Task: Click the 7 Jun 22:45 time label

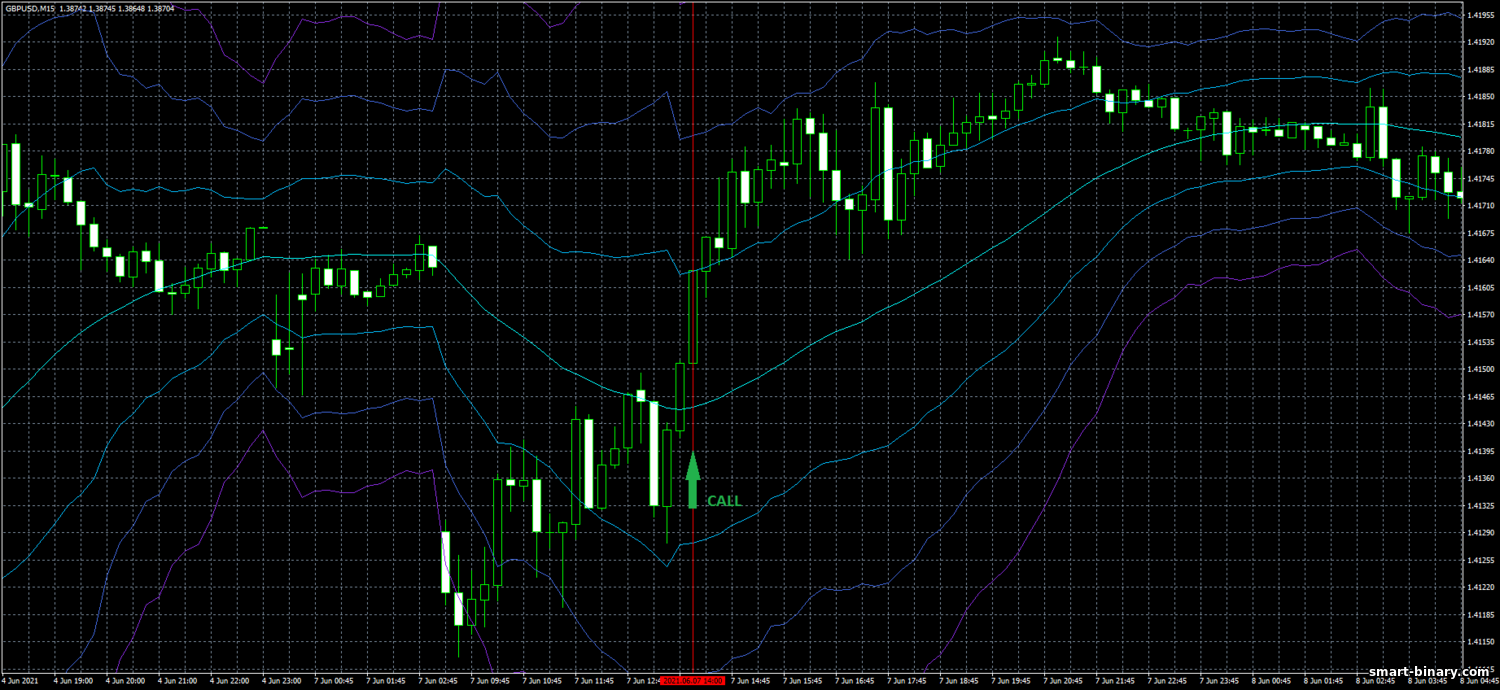Action: [1166, 680]
